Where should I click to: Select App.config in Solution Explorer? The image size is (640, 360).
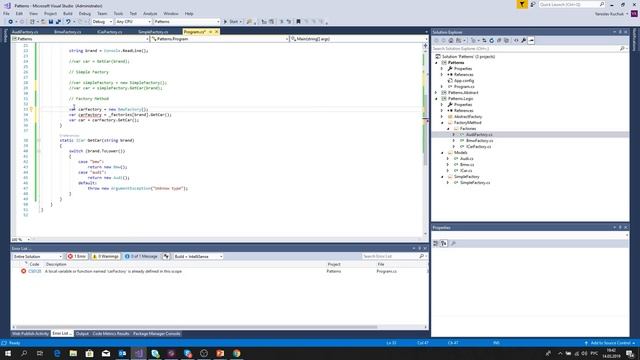[464, 81]
